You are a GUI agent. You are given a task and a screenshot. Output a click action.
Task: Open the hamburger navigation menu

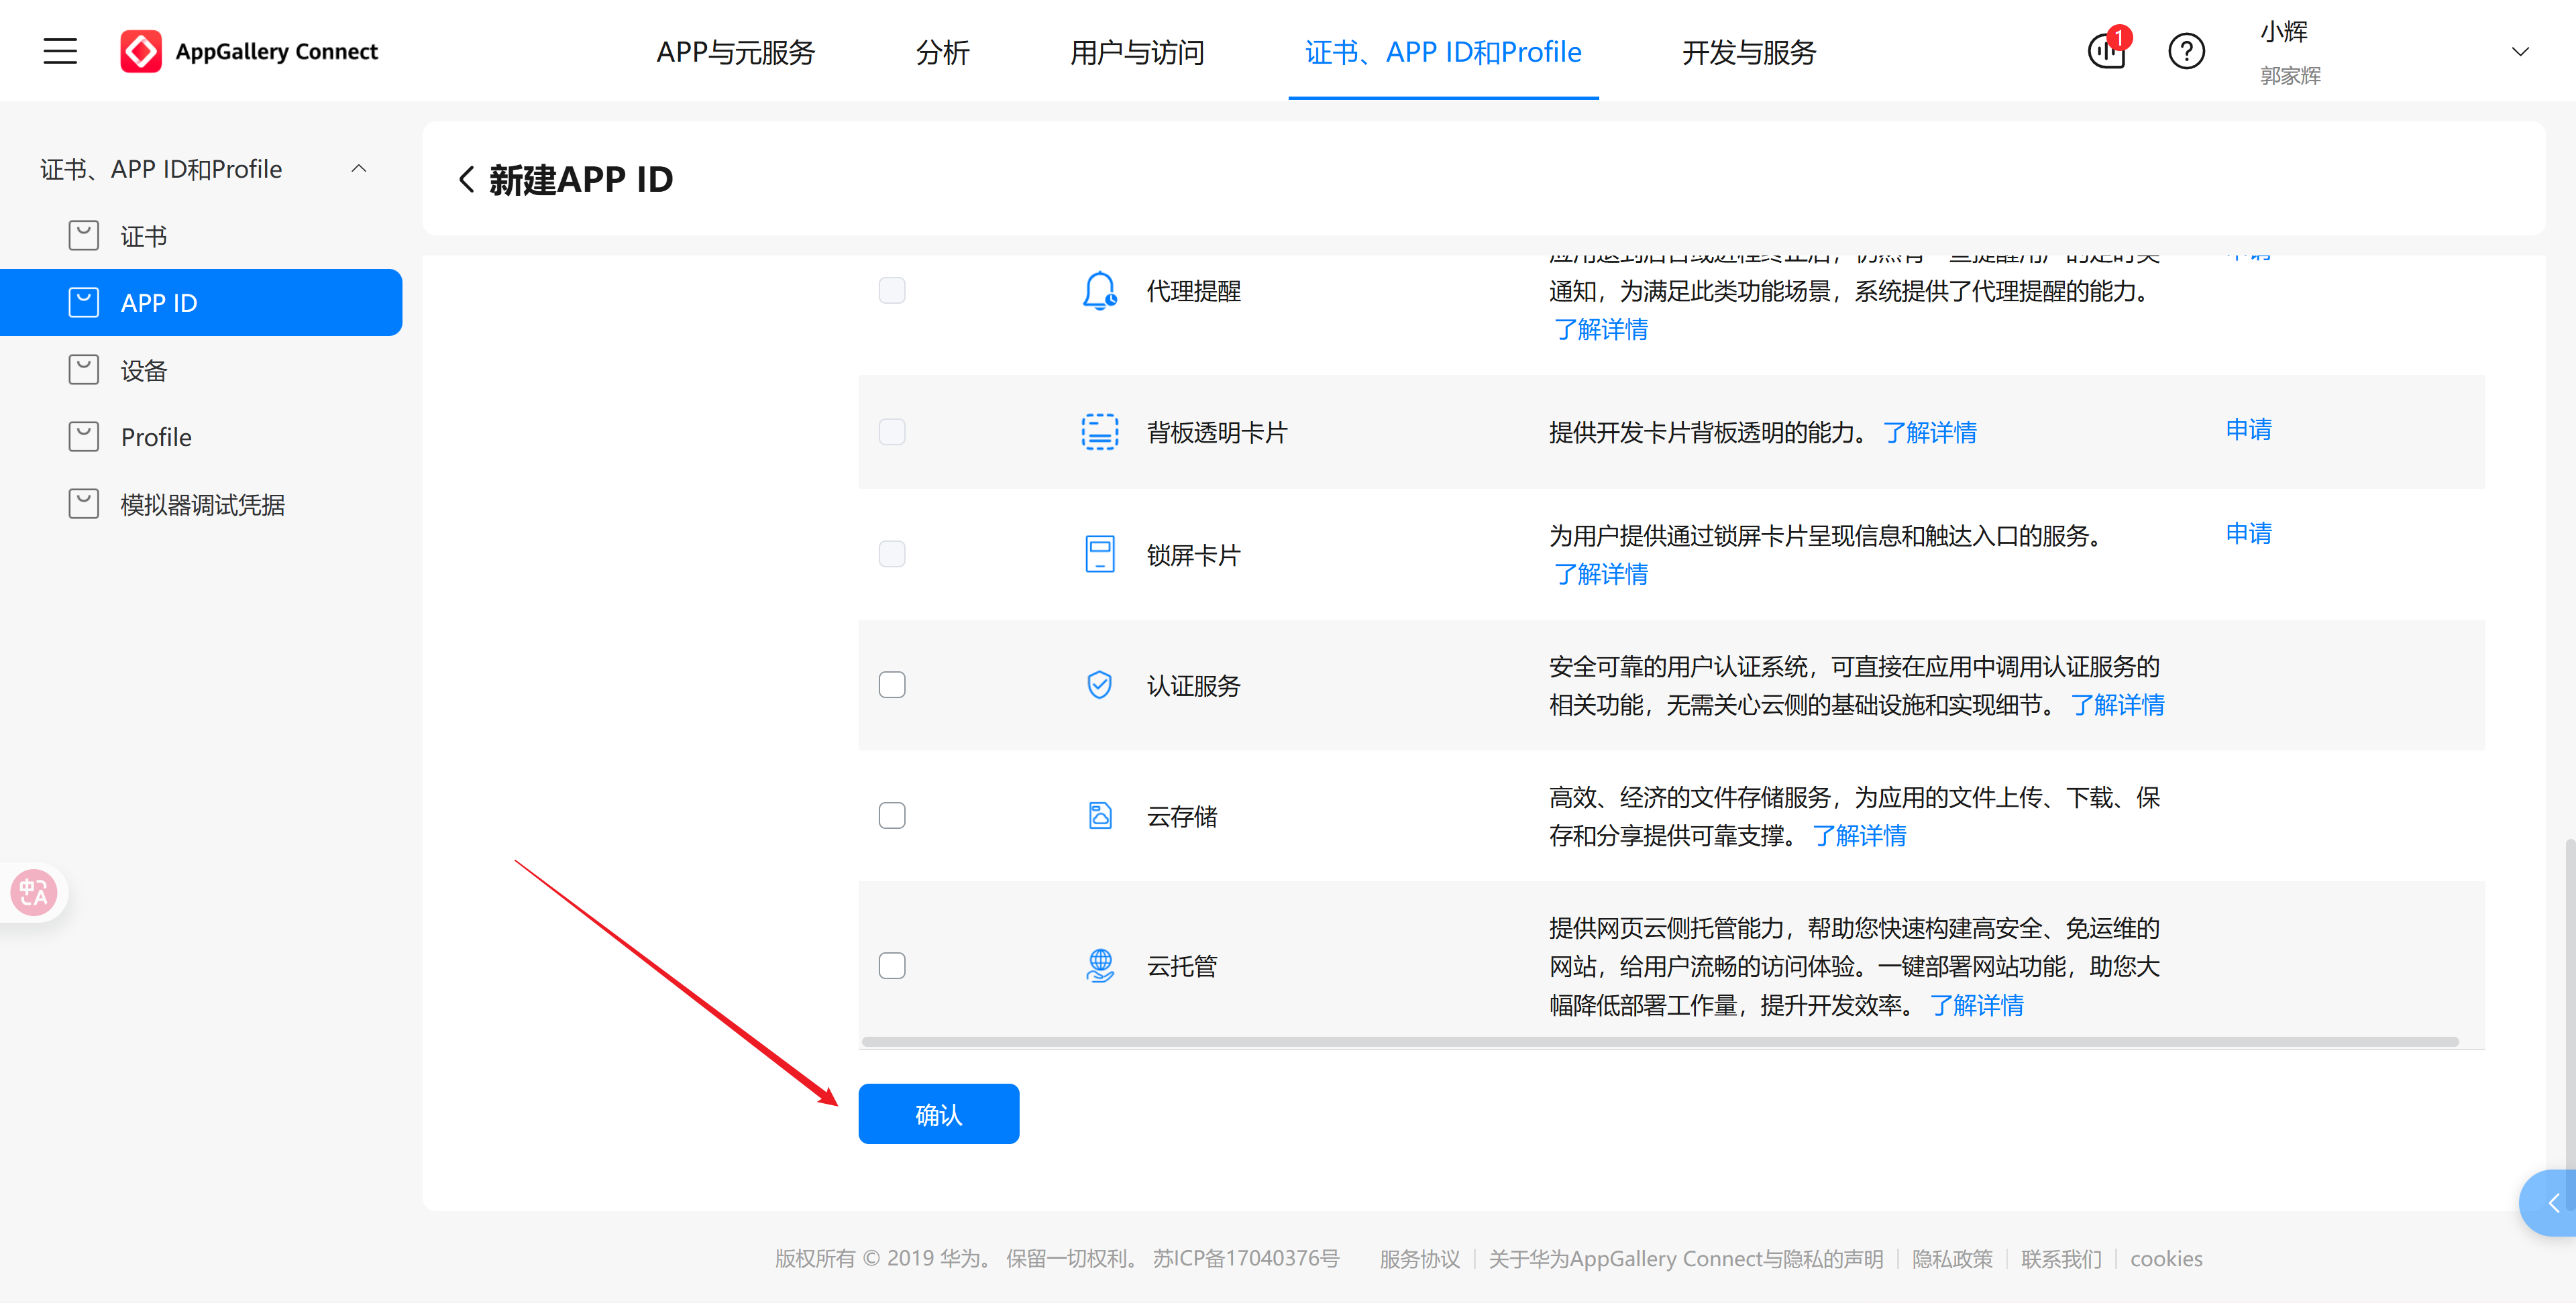click(59, 51)
